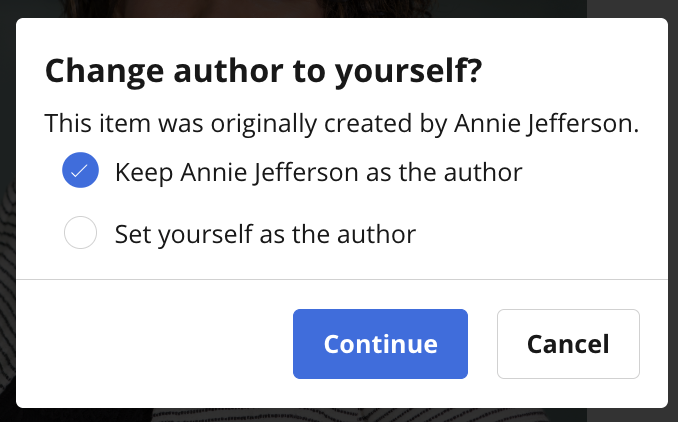
Task: Click the divider line above the buttons
Action: pos(342,279)
